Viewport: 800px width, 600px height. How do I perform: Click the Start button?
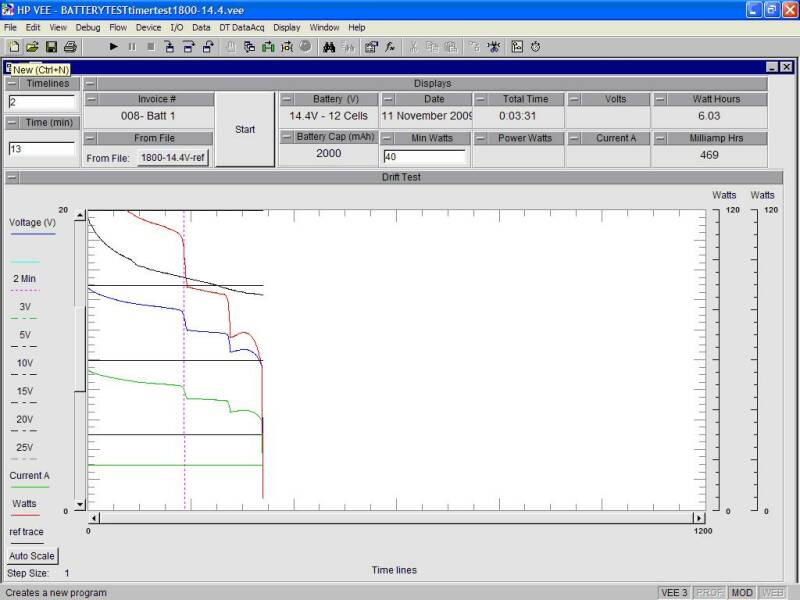coord(245,130)
